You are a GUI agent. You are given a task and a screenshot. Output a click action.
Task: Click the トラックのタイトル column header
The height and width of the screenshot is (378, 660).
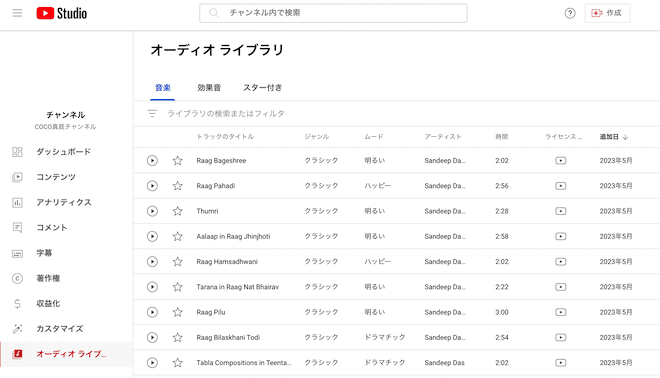coord(225,137)
